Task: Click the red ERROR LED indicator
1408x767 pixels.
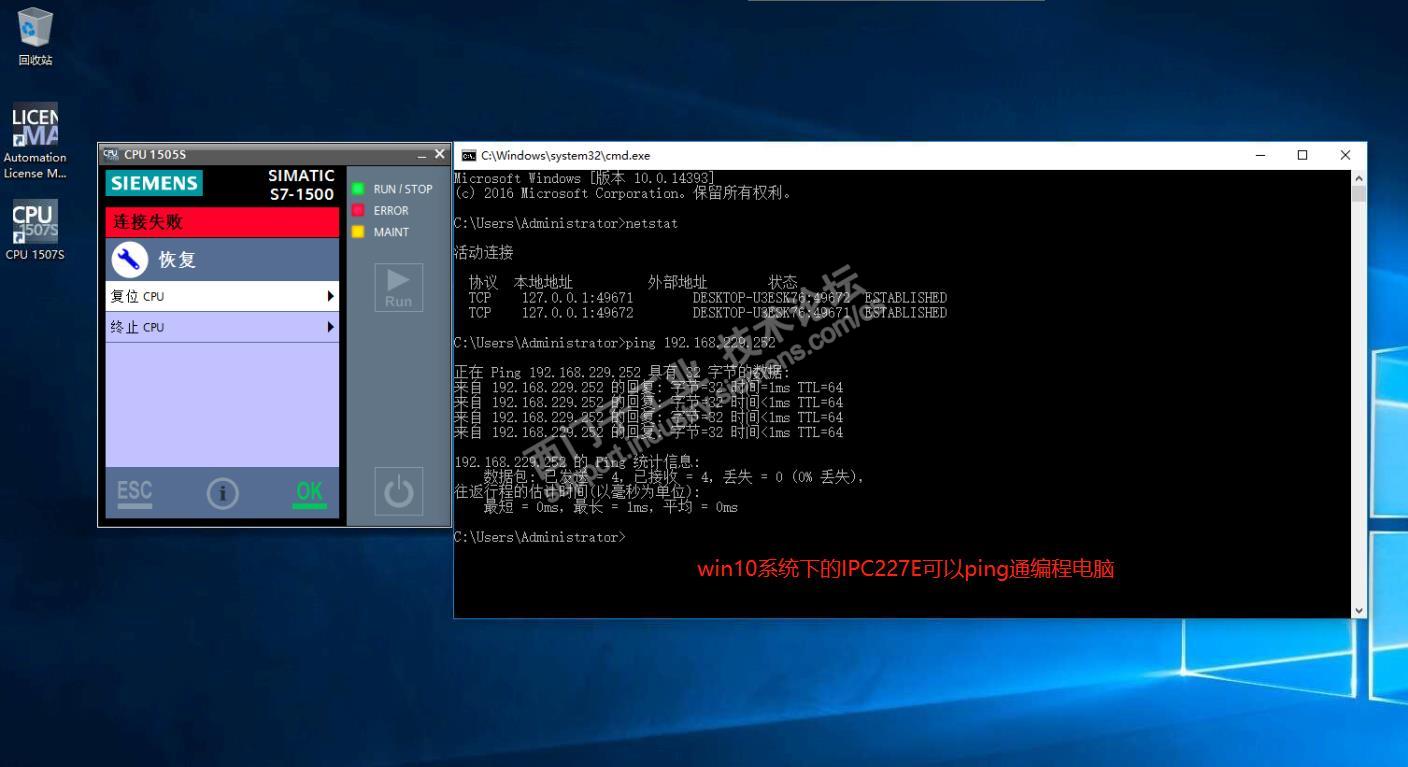Action: tap(357, 210)
